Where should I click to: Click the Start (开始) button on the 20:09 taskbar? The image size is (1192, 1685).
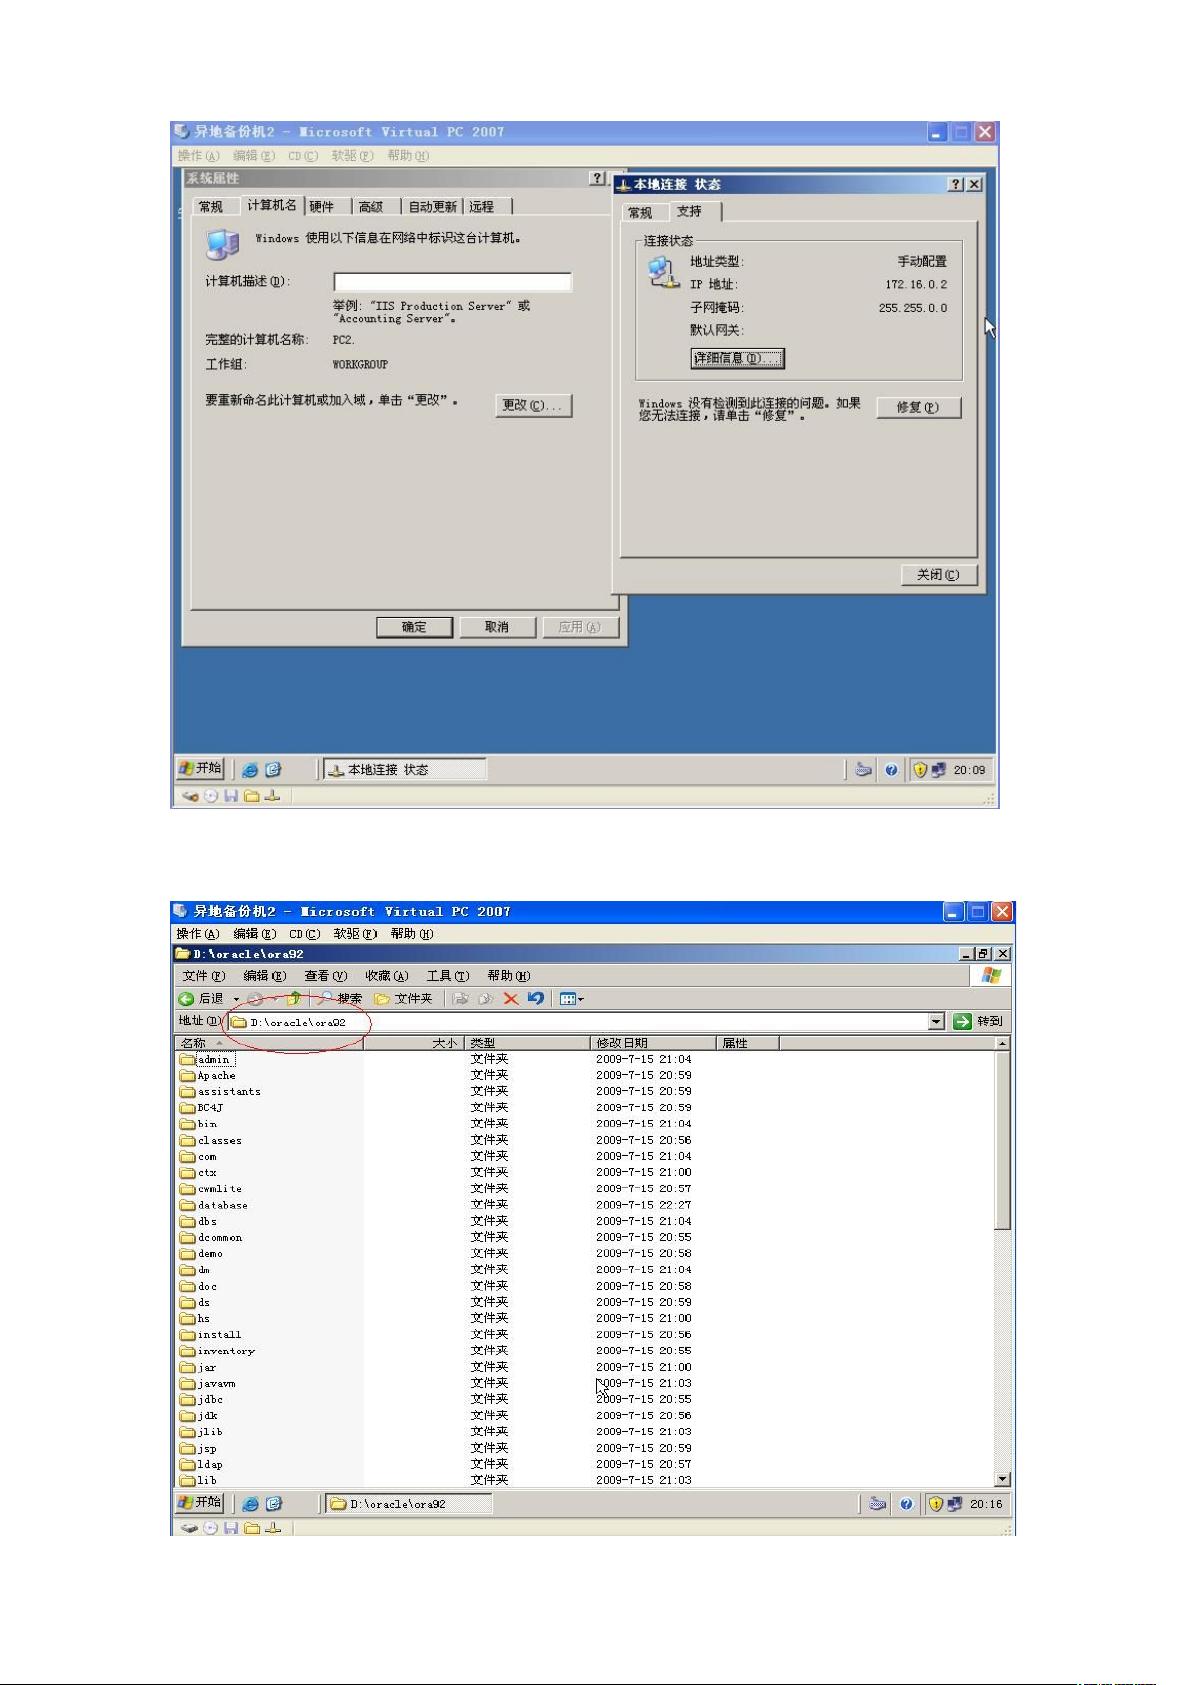click(200, 769)
